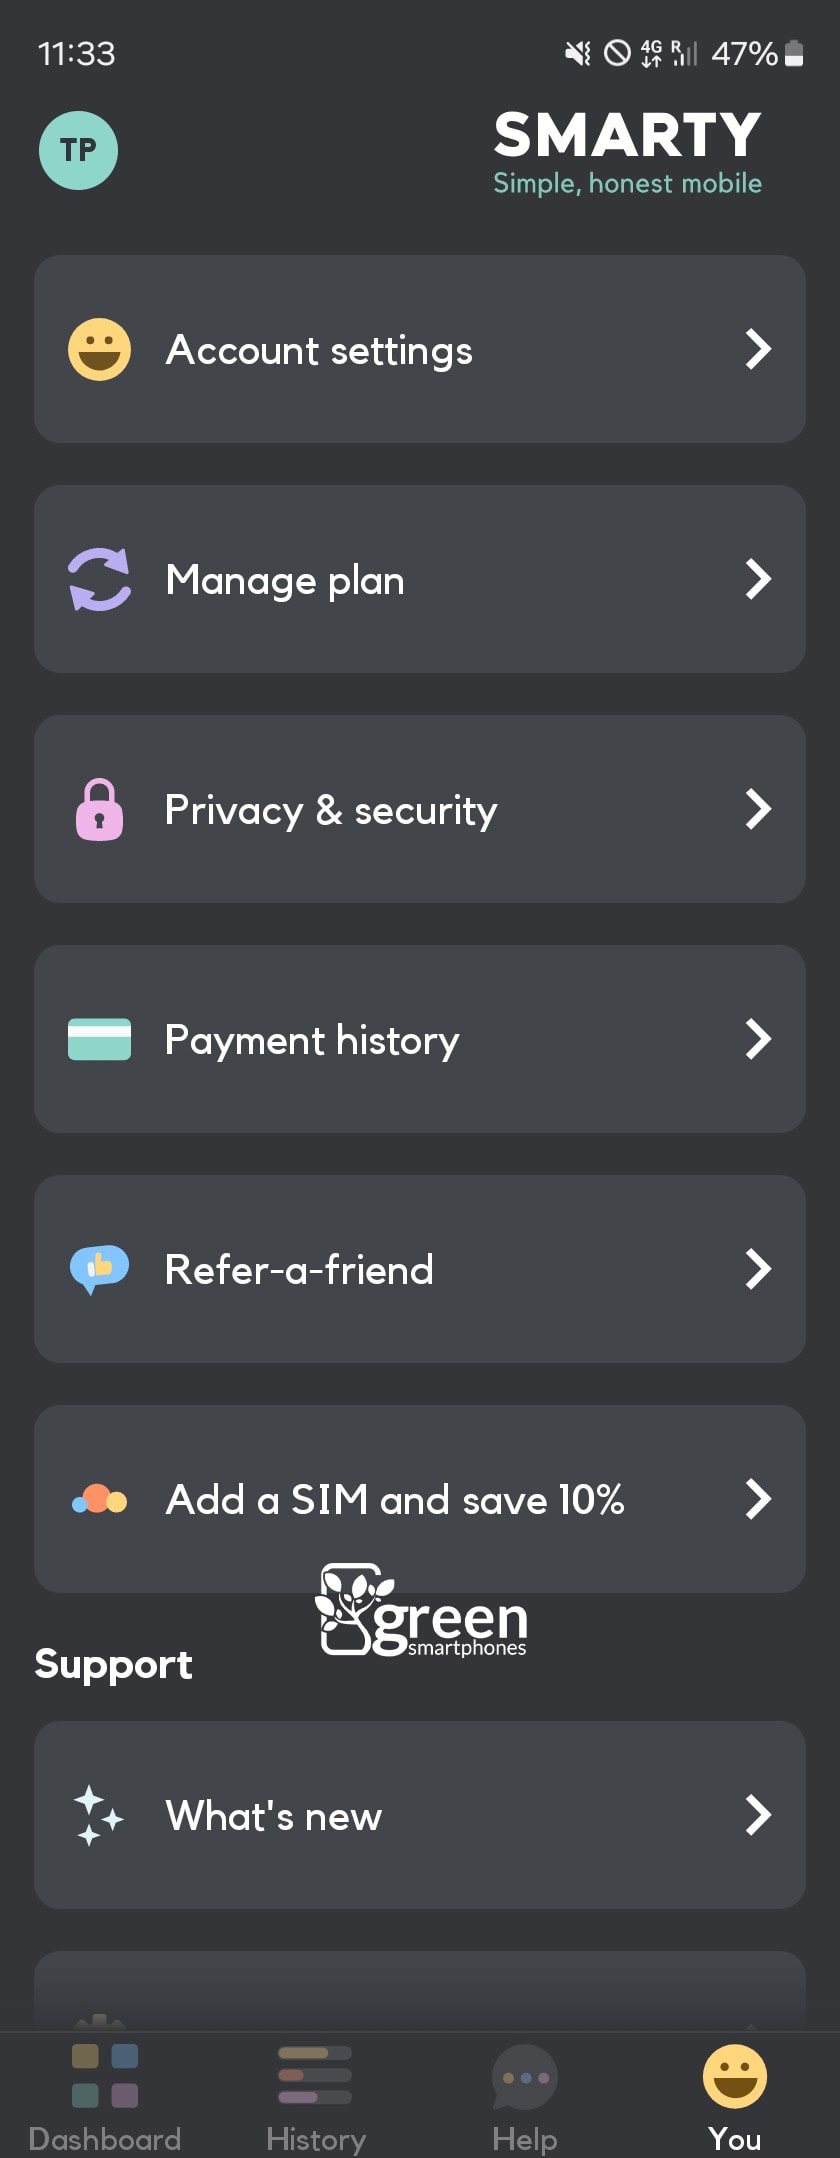This screenshot has height=2158, width=840.
Task: Tap the SMARTY logo header
Action: point(627,152)
